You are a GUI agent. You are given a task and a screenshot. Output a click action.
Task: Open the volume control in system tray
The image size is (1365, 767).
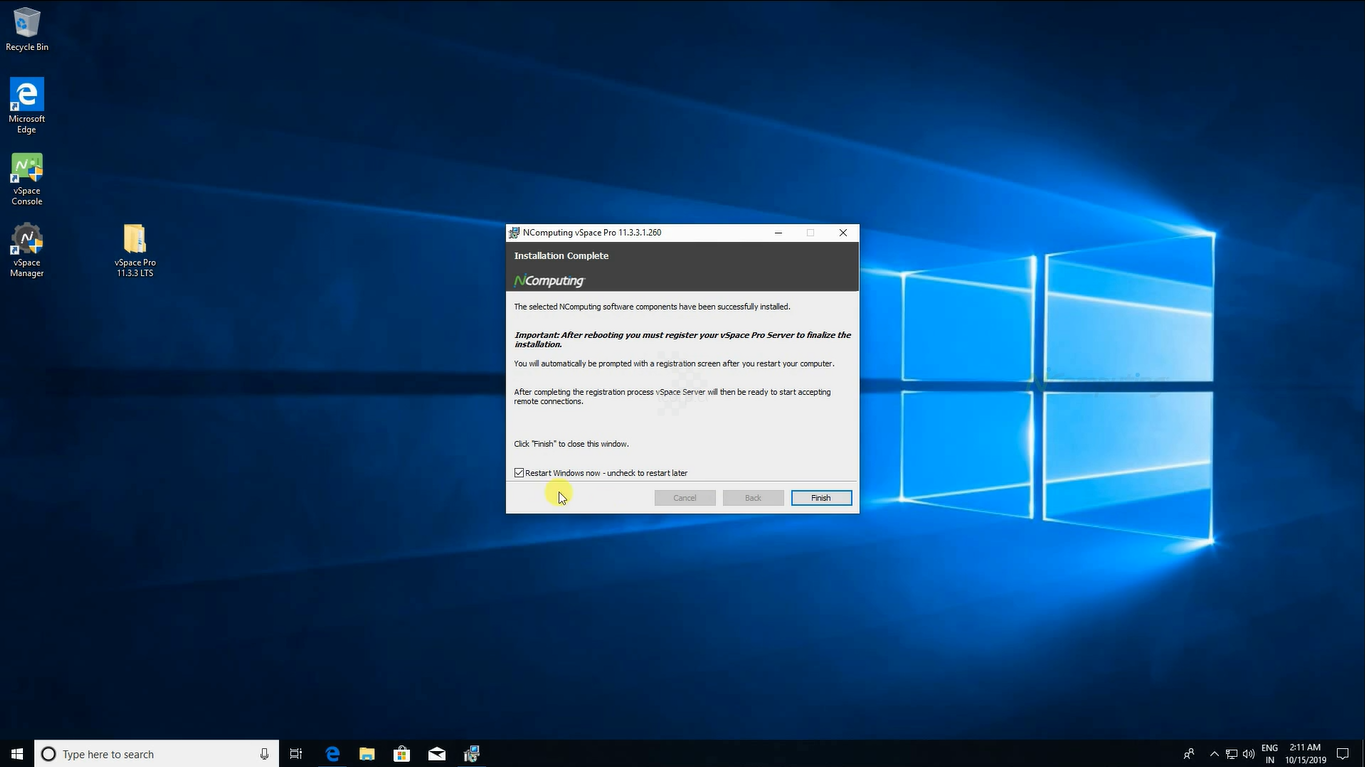[x=1247, y=754]
